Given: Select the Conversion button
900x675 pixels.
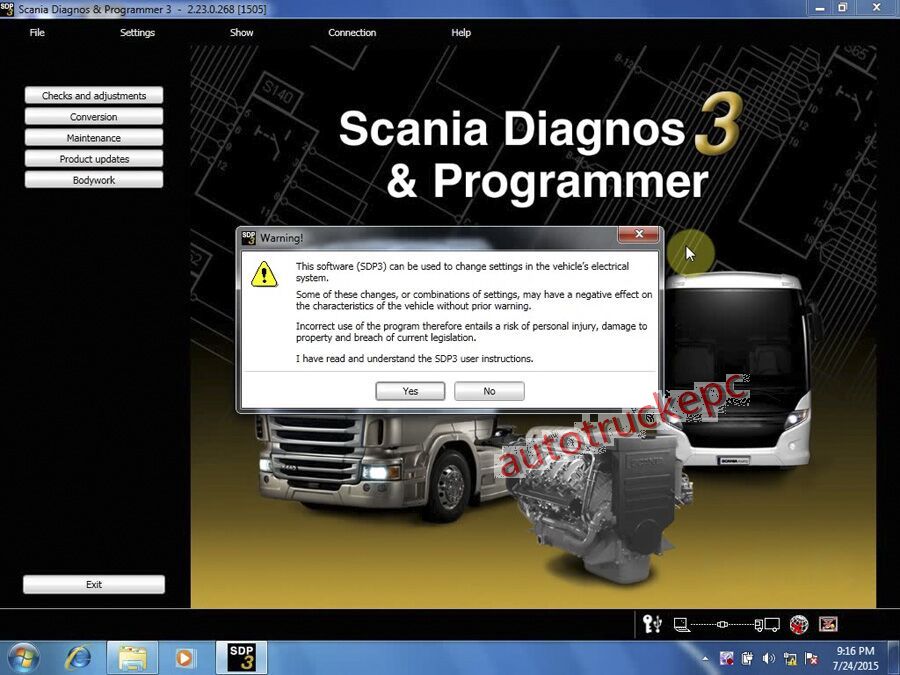Looking at the screenshot, I should coord(94,117).
